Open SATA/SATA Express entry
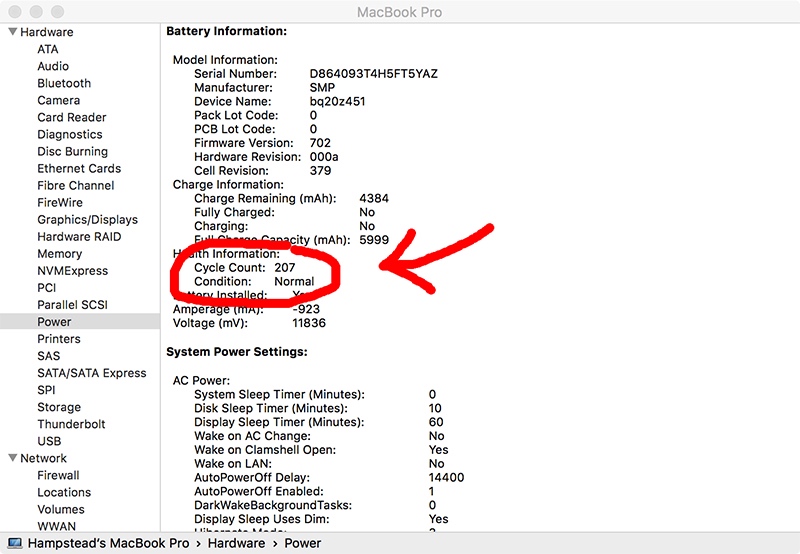The width and height of the screenshot is (800, 554). click(x=92, y=373)
